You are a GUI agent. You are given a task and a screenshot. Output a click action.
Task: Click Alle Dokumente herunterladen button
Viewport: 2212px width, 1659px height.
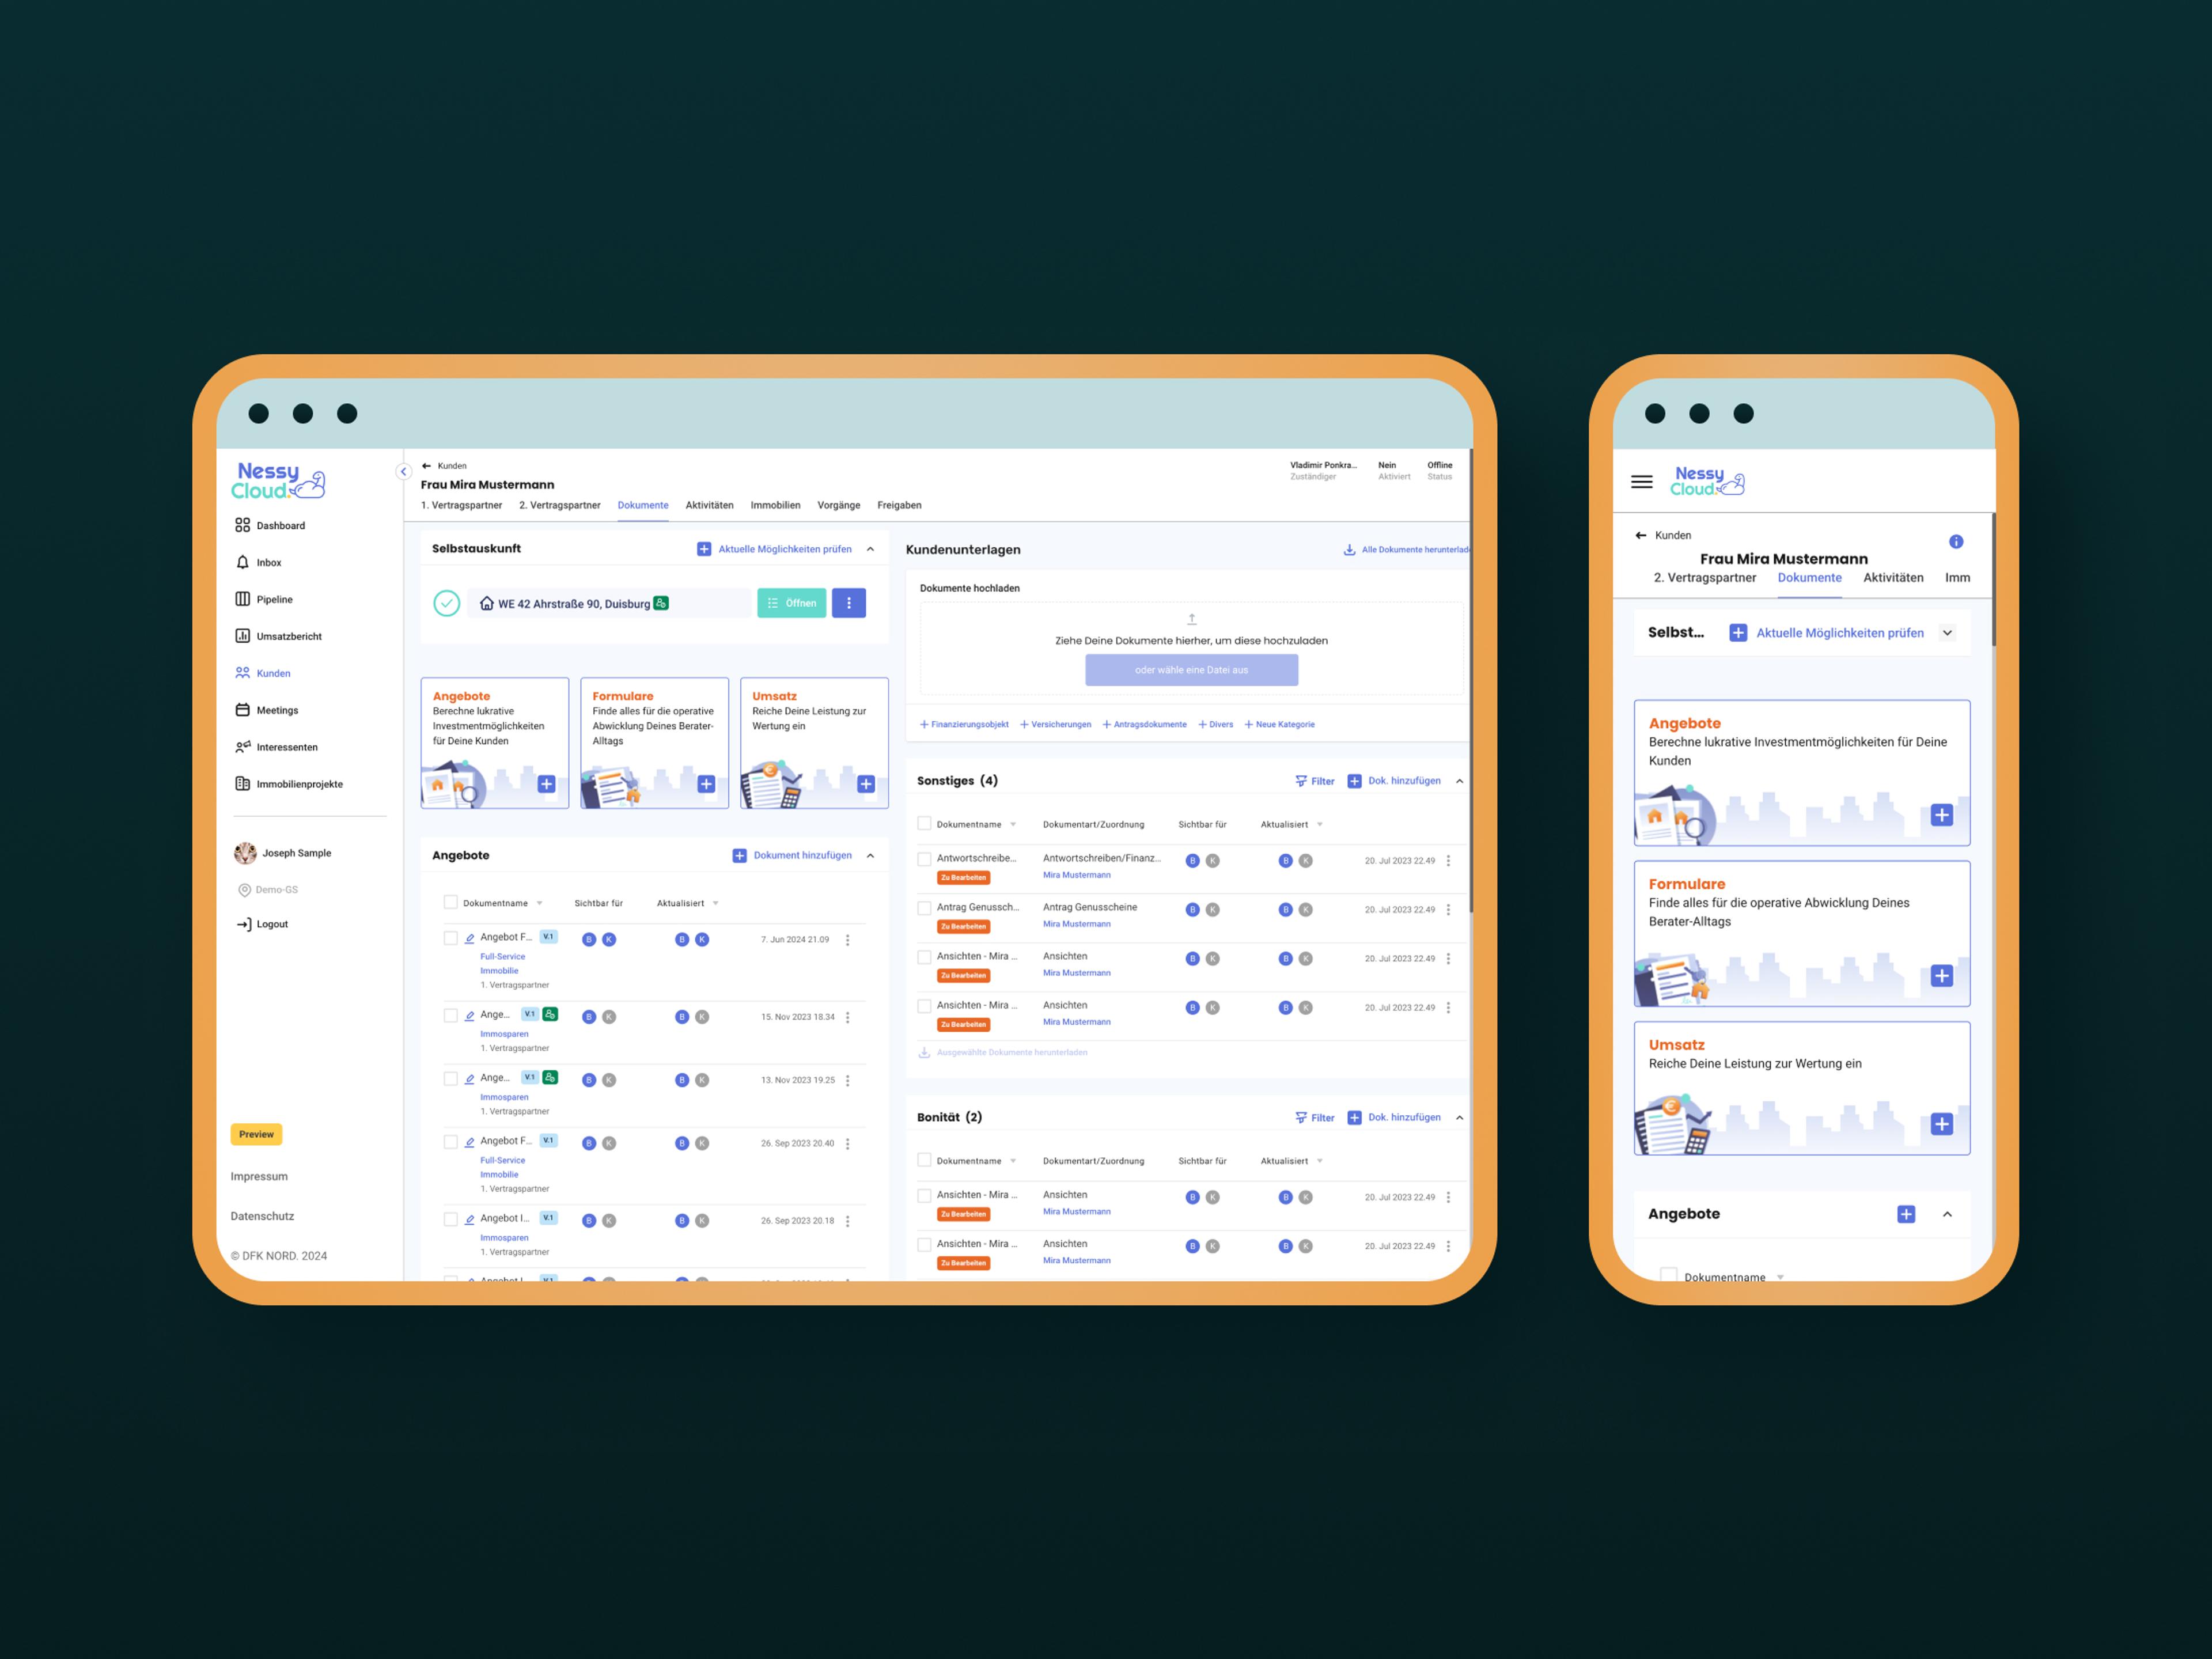point(1393,547)
